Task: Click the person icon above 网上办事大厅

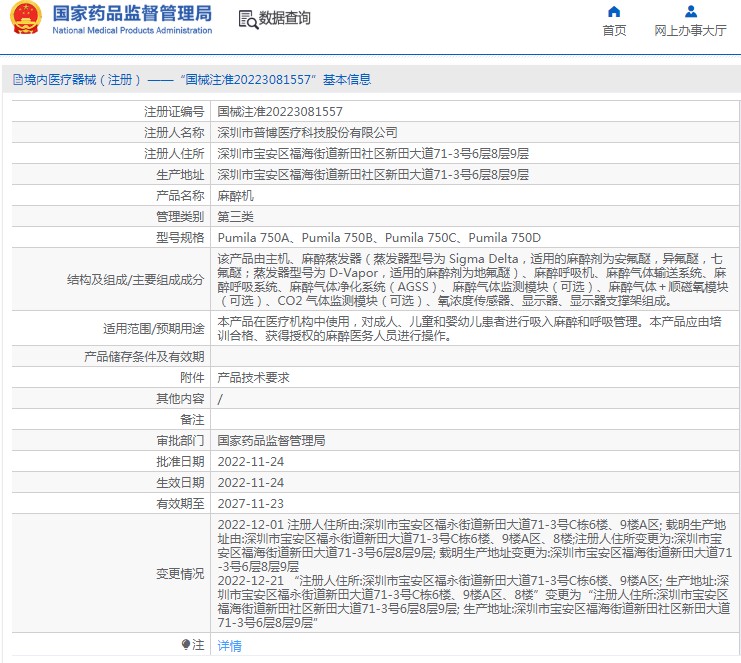Action: [x=690, y=12]
